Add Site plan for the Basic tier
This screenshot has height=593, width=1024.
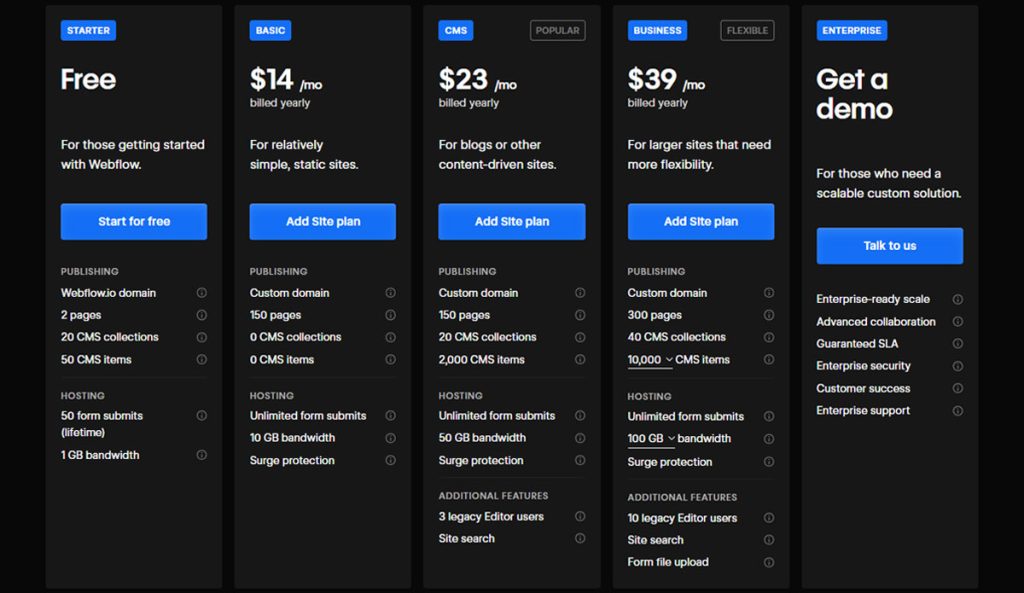(323, 221)
